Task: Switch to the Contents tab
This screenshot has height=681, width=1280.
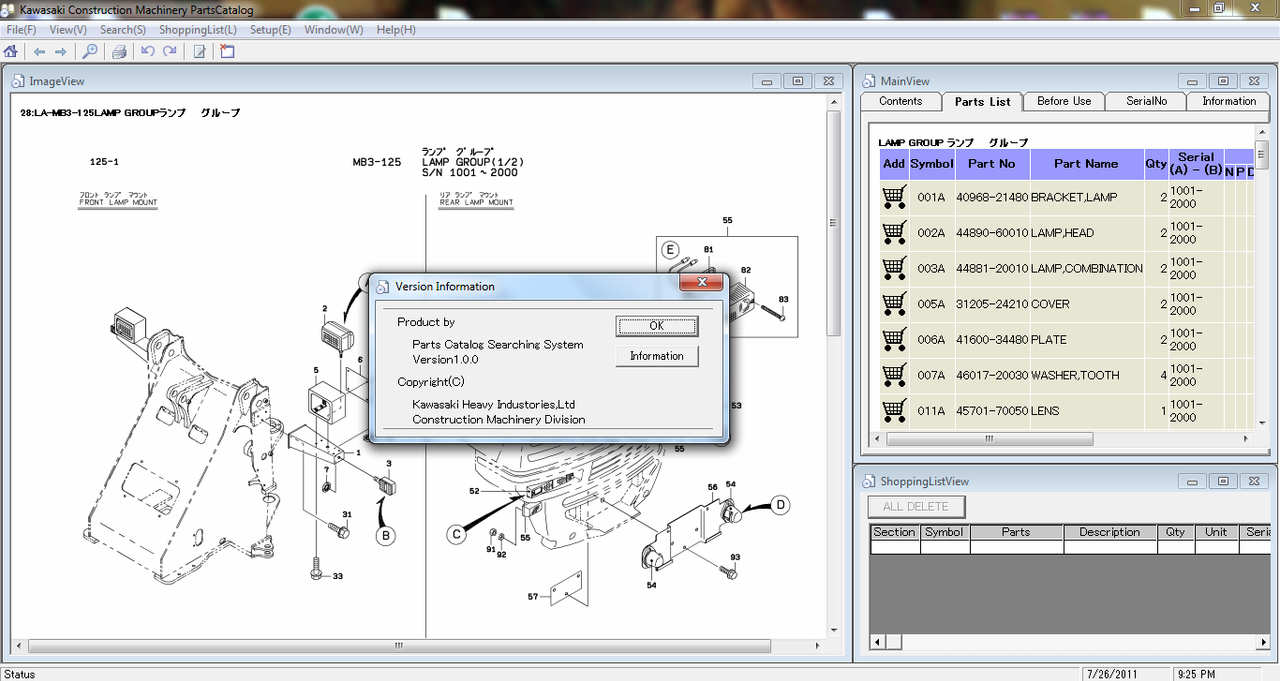Action: 901,101
